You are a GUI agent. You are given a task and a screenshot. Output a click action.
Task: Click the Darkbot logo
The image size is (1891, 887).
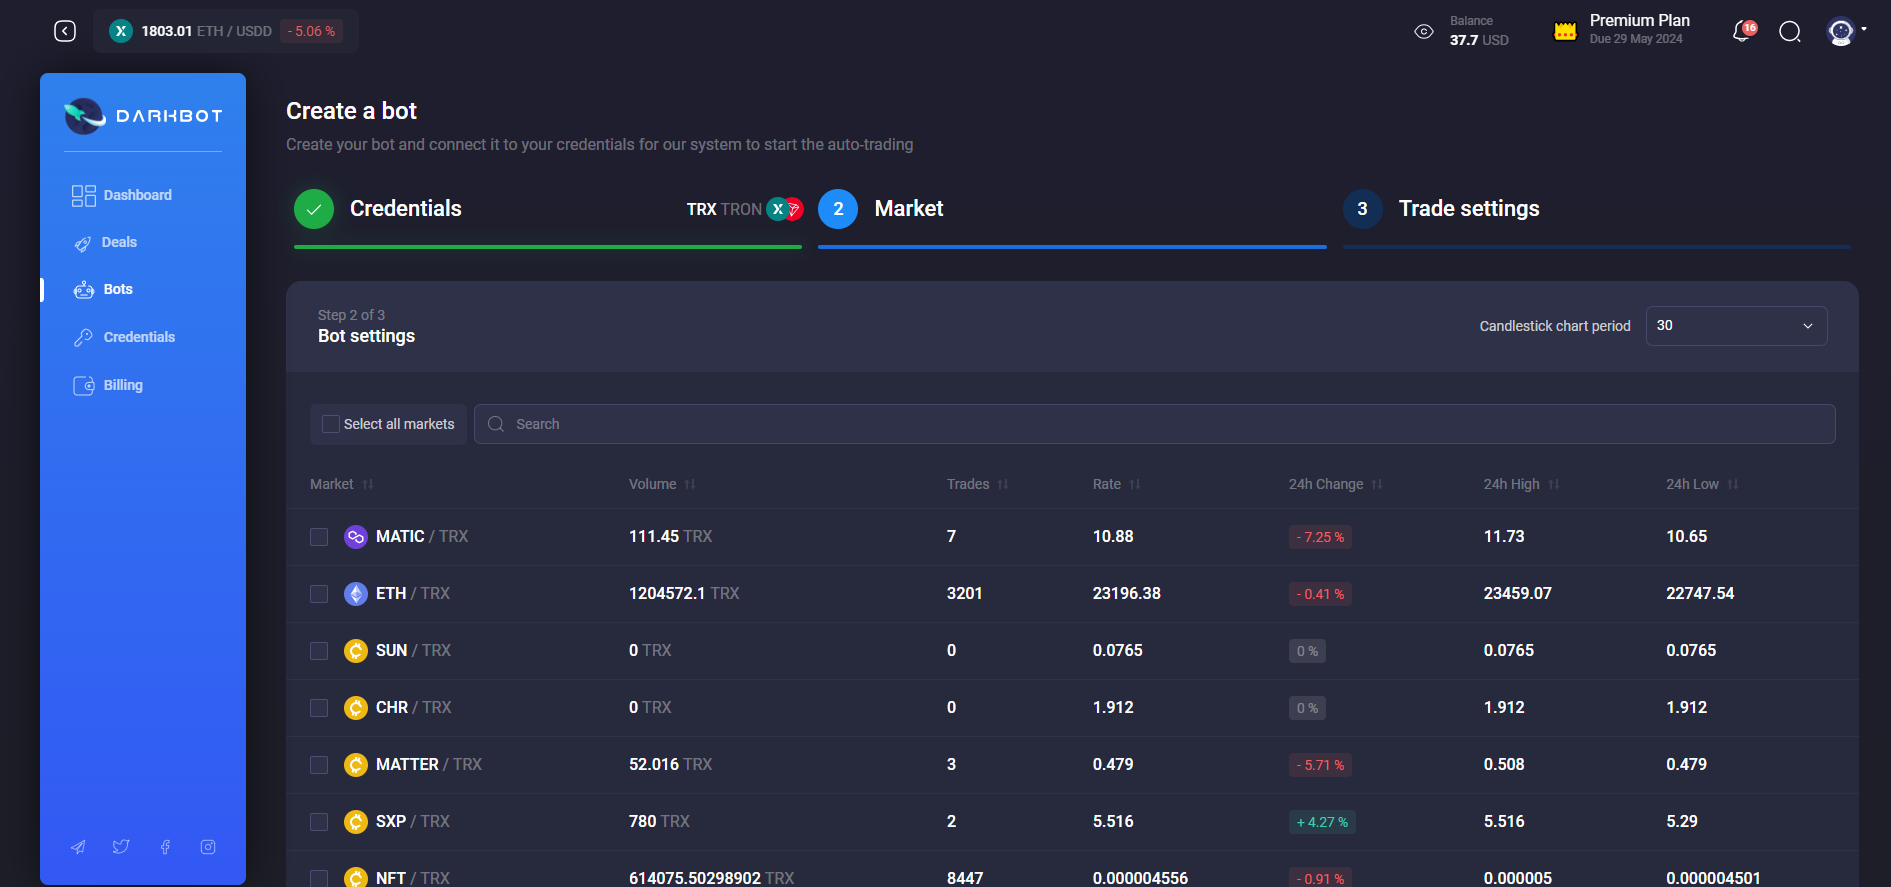click(x=143, y=116)
